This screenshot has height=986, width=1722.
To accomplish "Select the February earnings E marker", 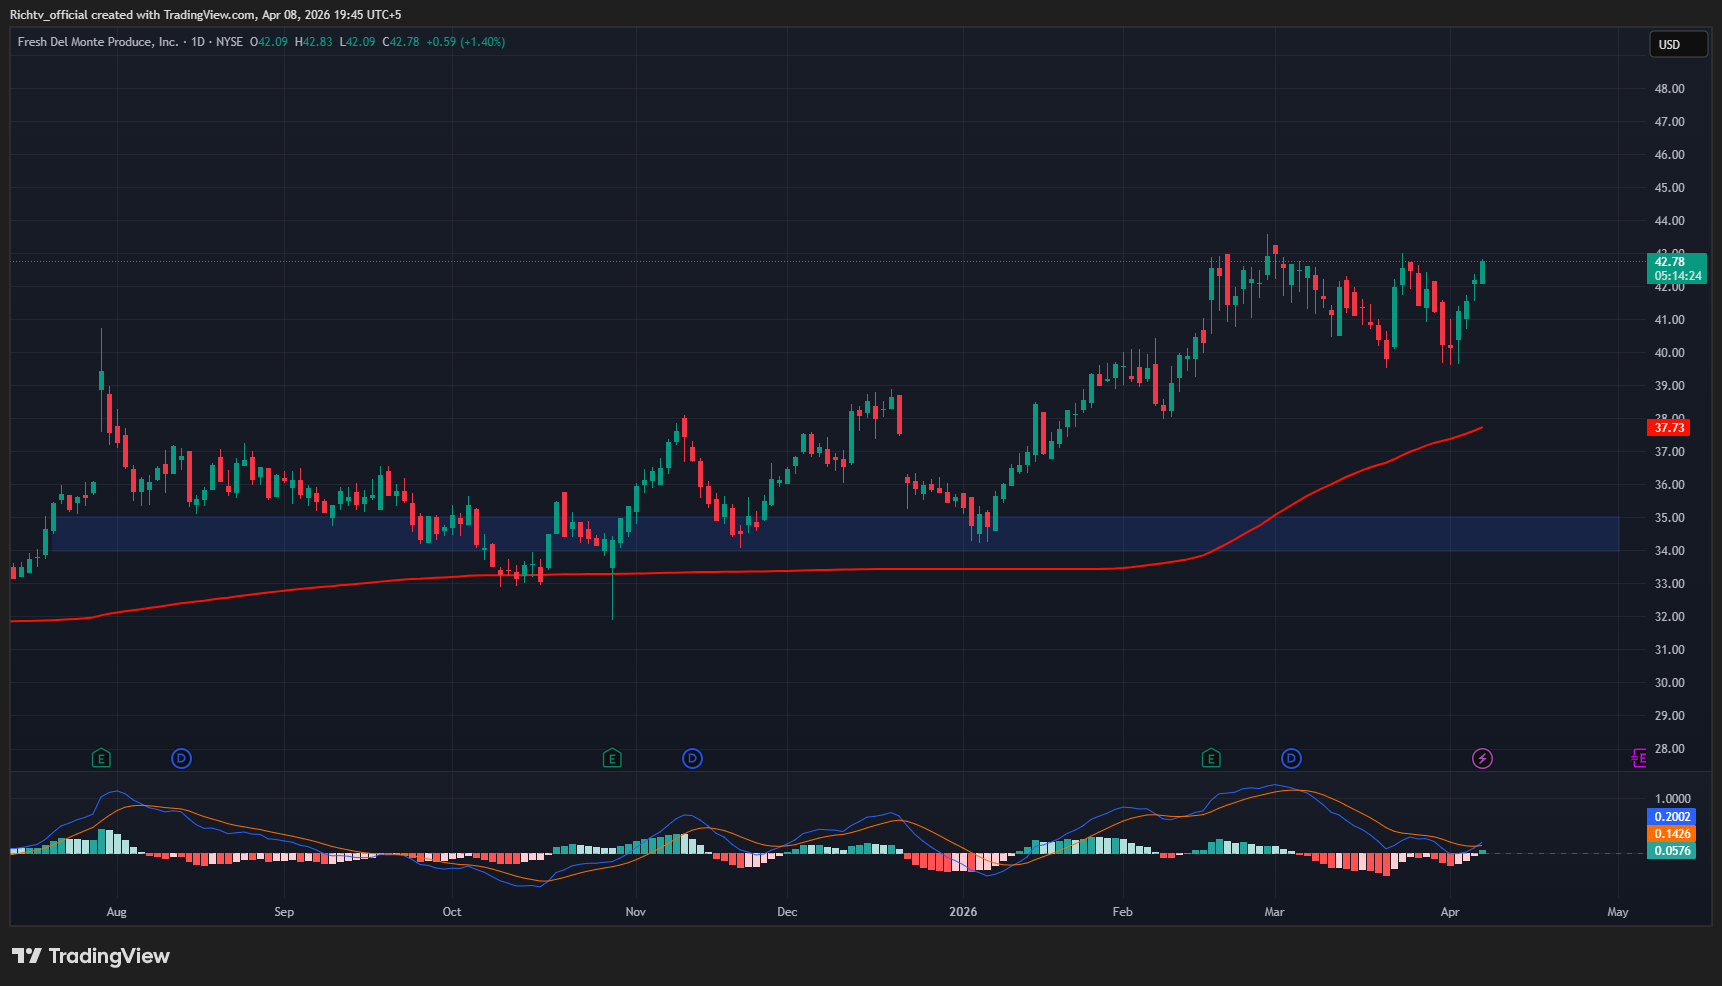I will point(1211,759).
